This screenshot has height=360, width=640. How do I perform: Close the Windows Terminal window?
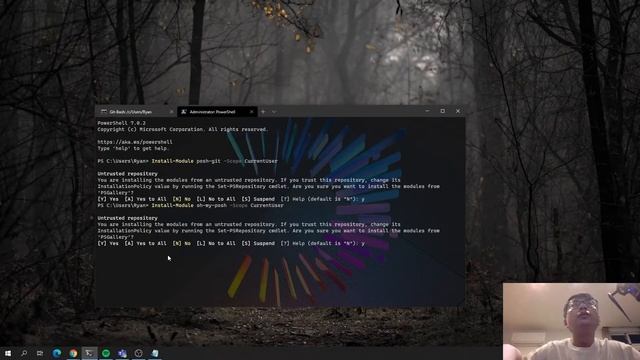pos(458,111)
